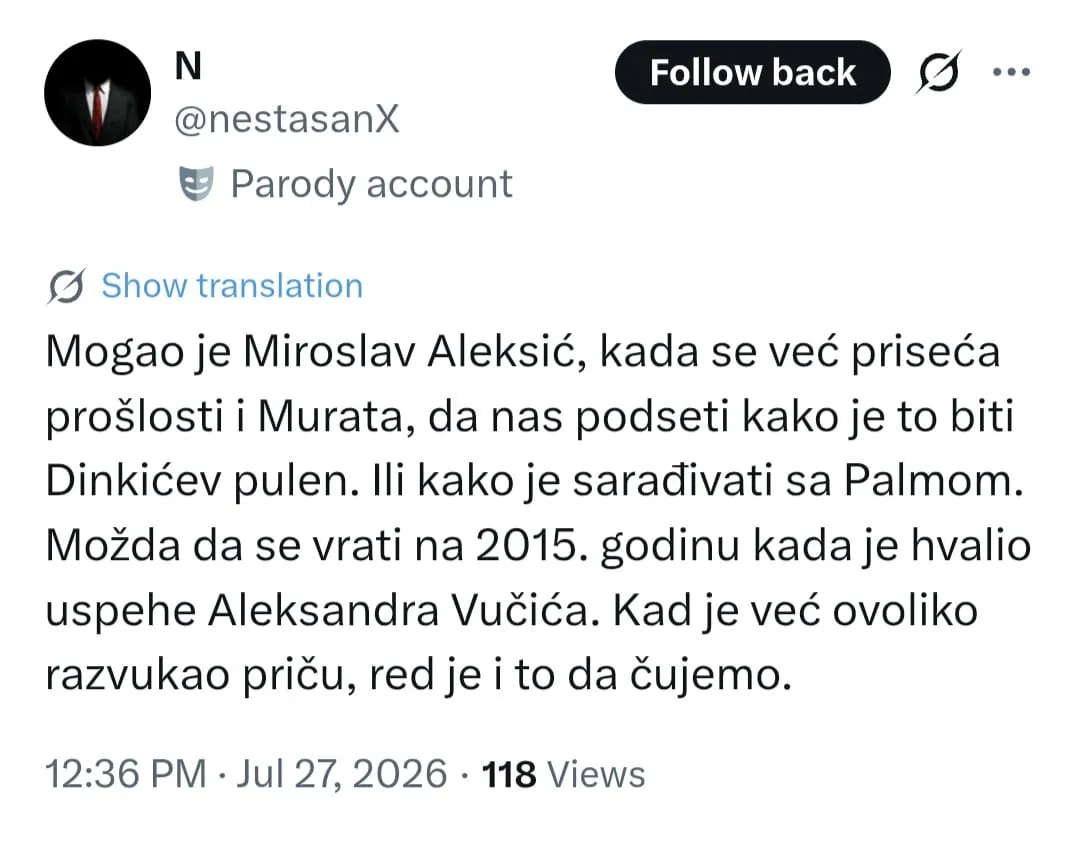Click Grok icon next to Show translation
Viewport: 1080px width, 844px height.
click(x=66, y=286)
